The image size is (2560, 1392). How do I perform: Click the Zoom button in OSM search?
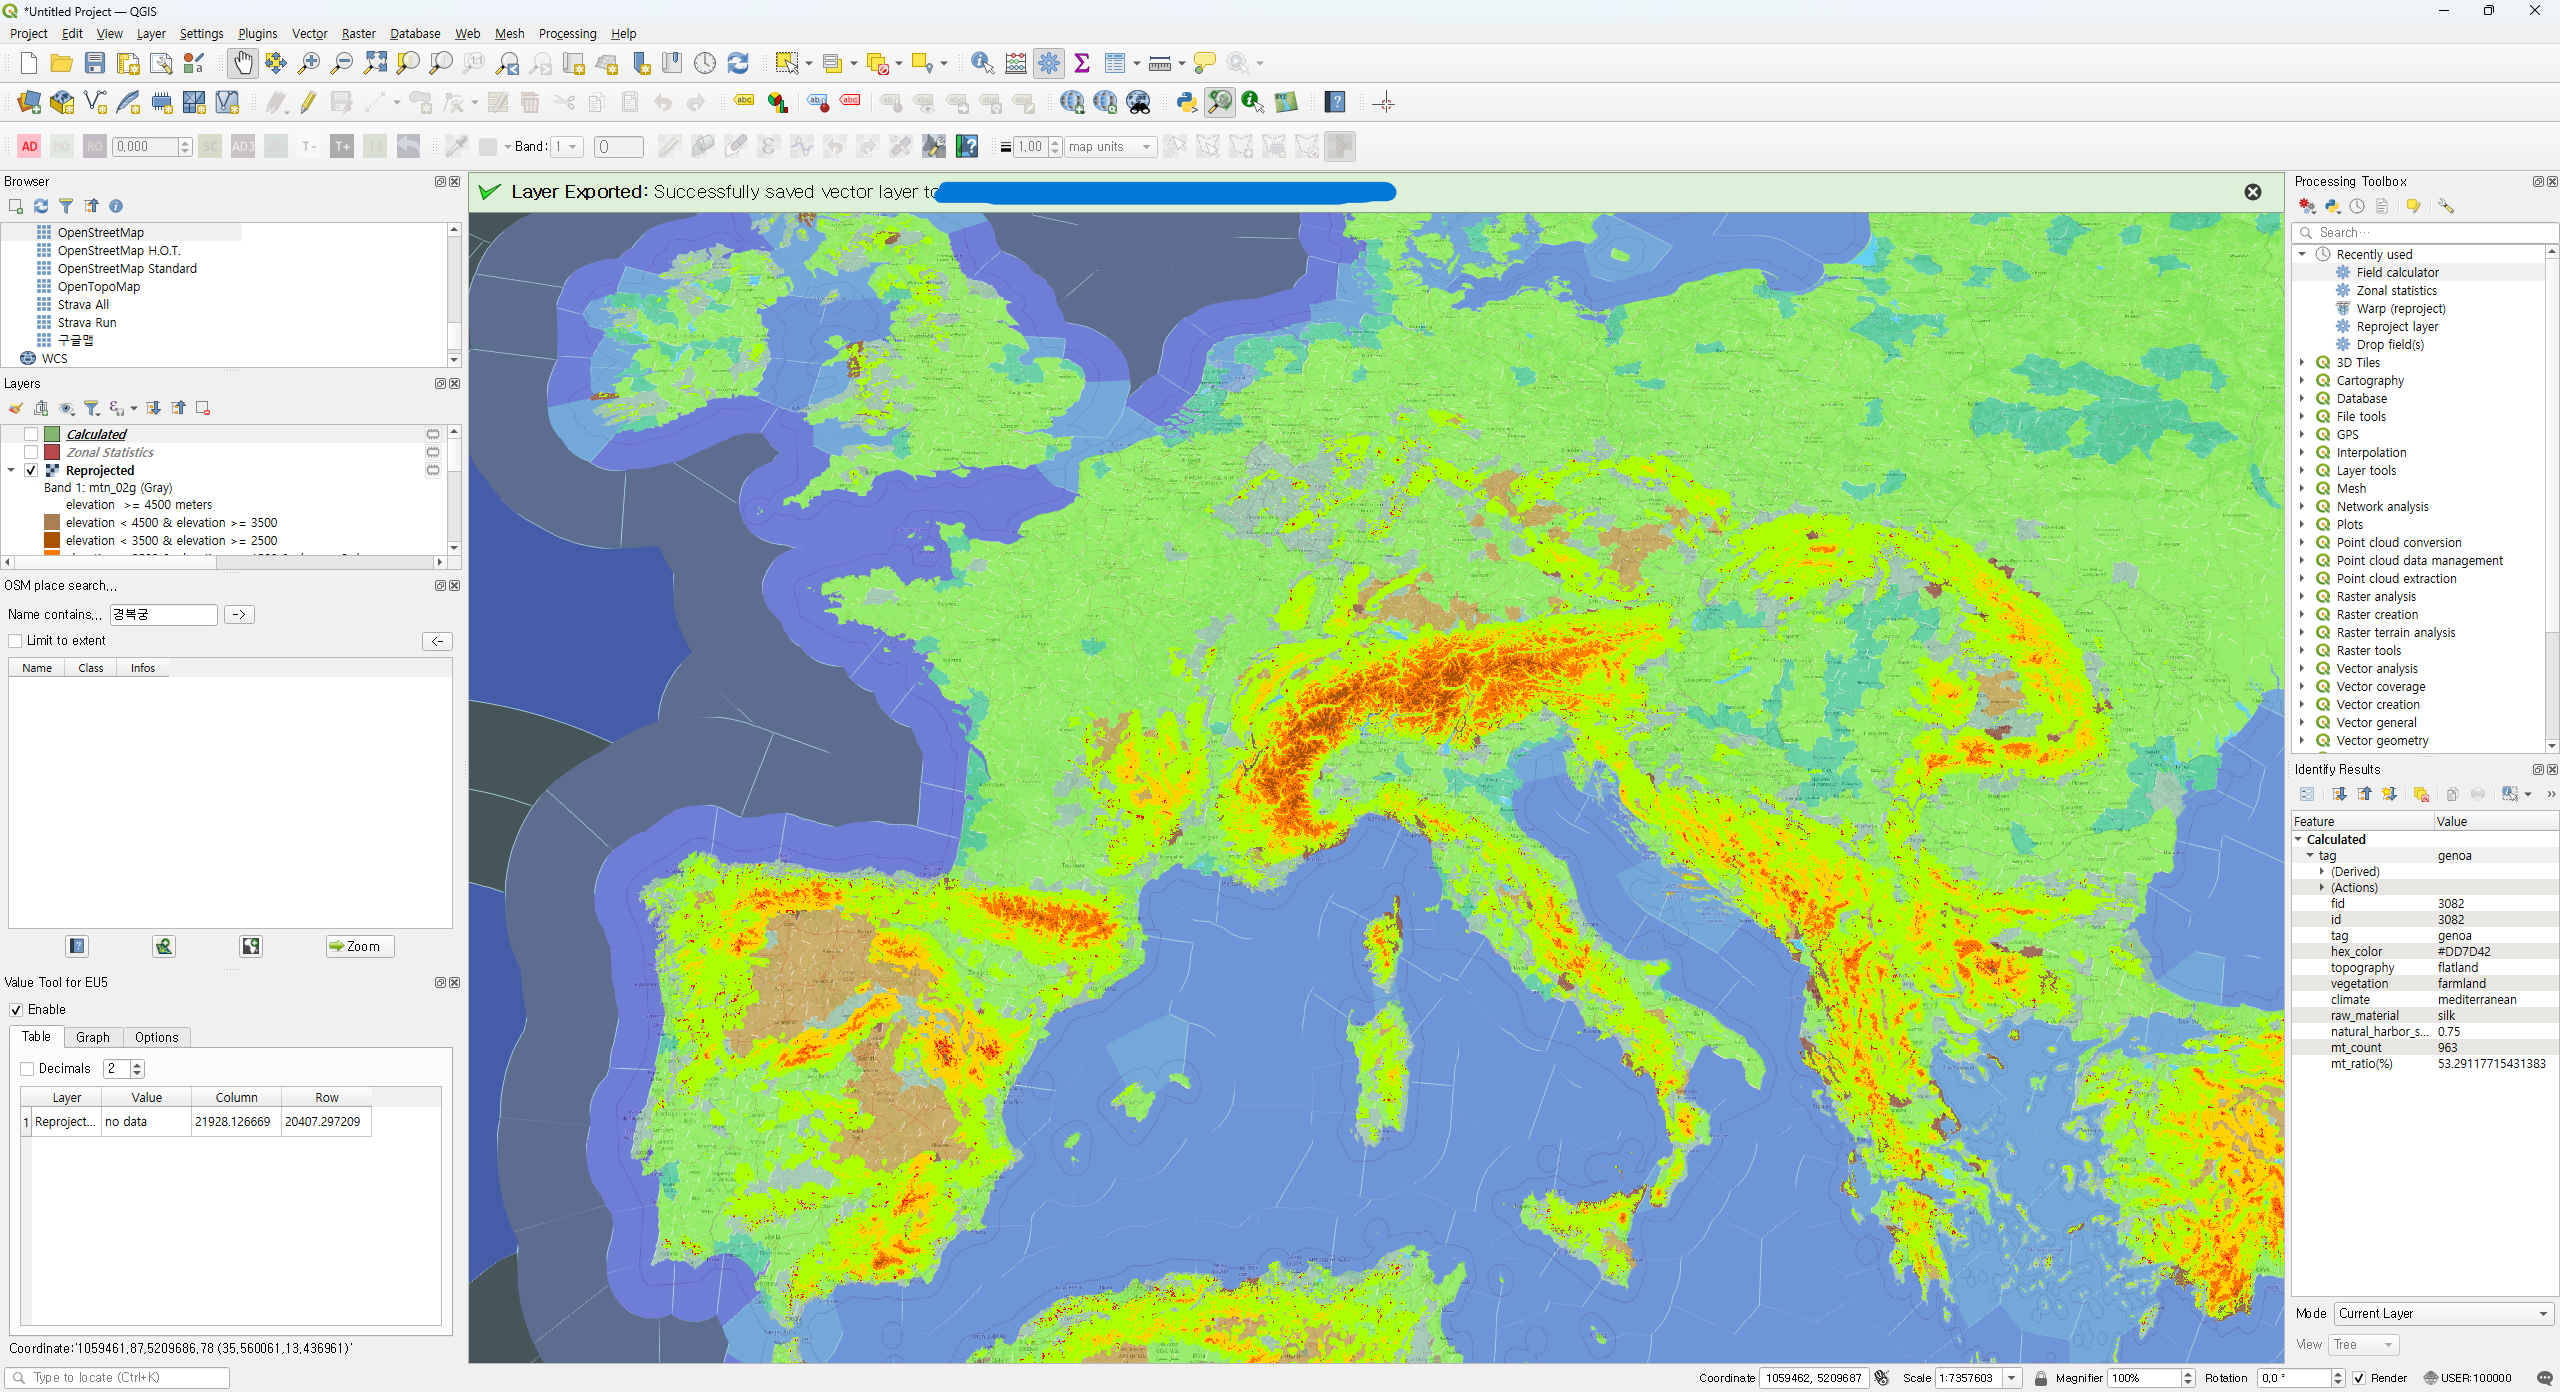(x=359, y=946)
